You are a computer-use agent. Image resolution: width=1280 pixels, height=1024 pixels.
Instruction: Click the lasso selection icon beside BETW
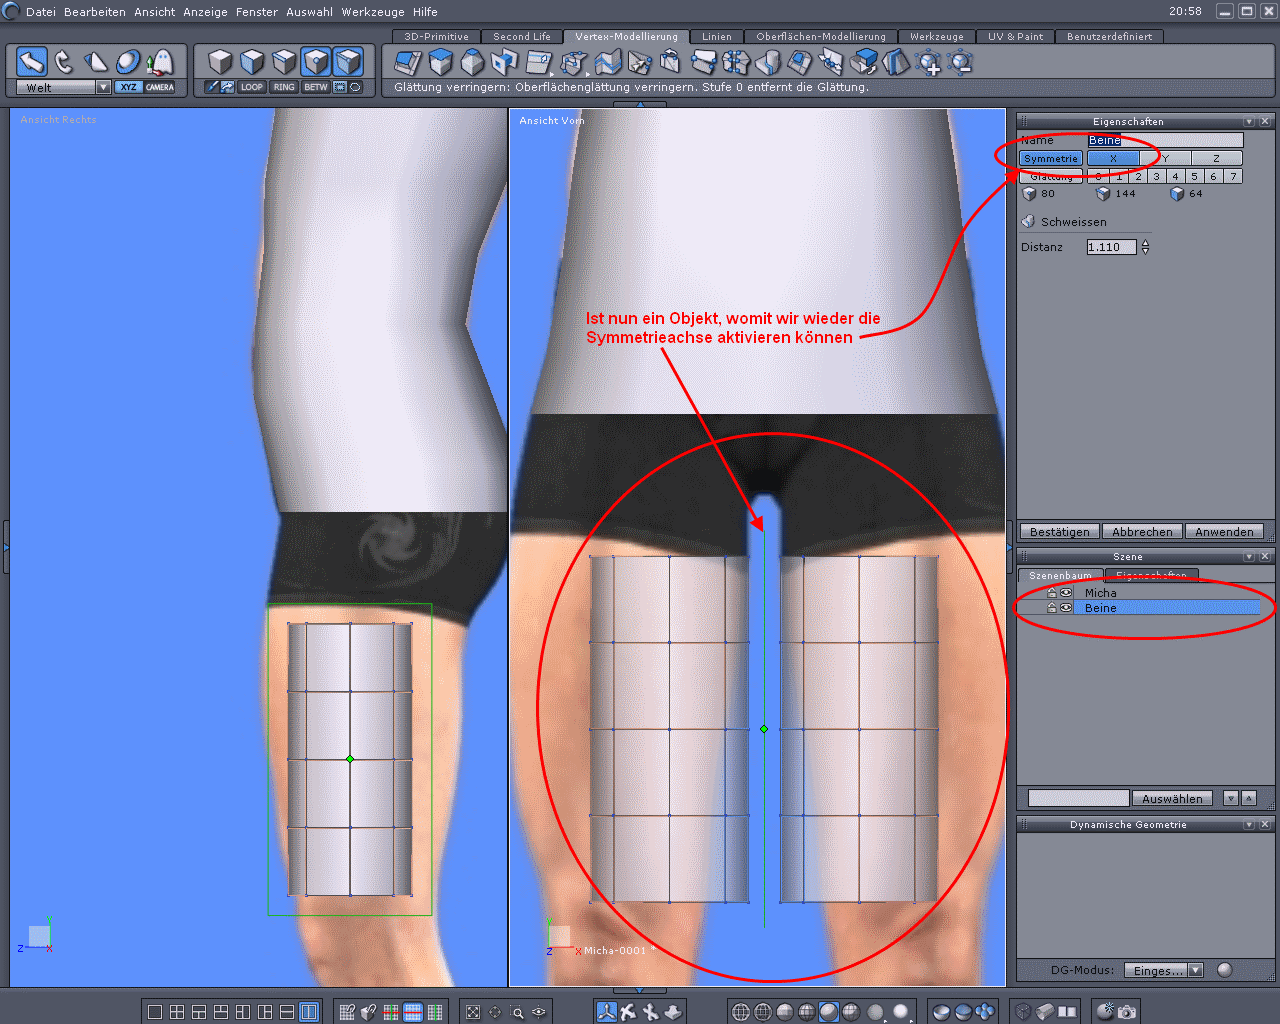(355, 87)
